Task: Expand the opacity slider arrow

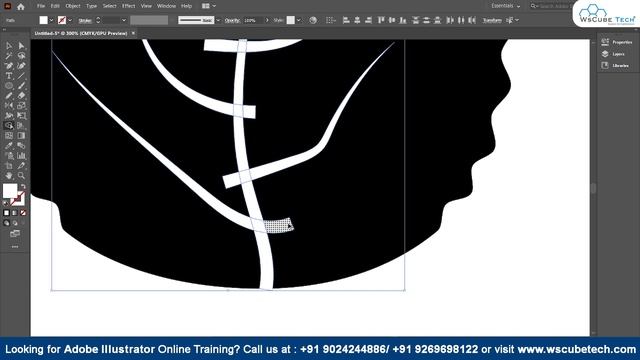Action: point(267,20)
